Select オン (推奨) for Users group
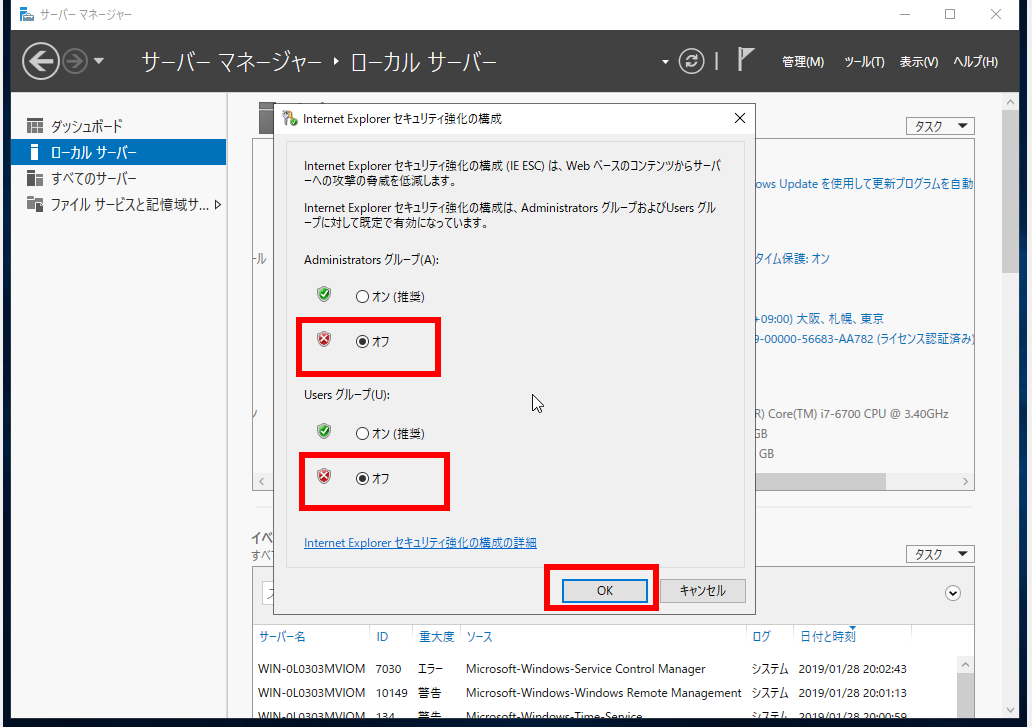This screenshot has height=727, width=1032. (390, 434)
